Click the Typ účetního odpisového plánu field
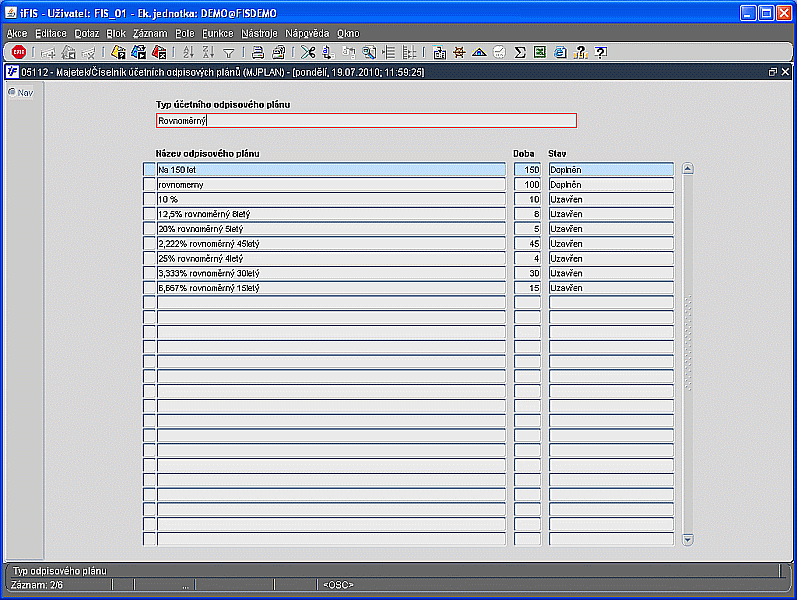797x600 pixels. pos(366,121)
